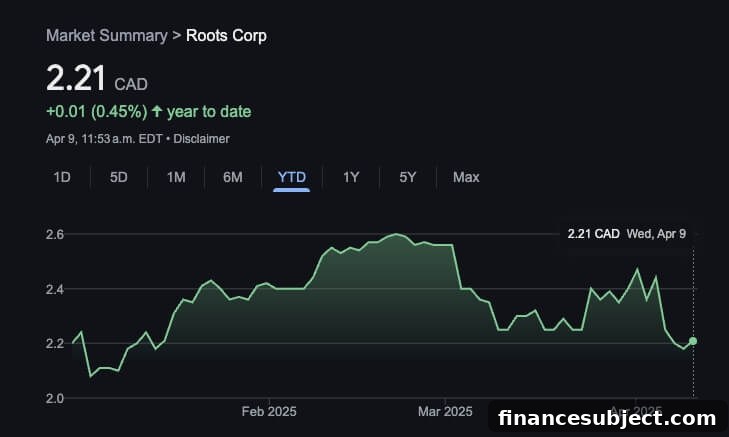Select the YTD time range tab
729x437 pixels.
(x=292, y=177)
